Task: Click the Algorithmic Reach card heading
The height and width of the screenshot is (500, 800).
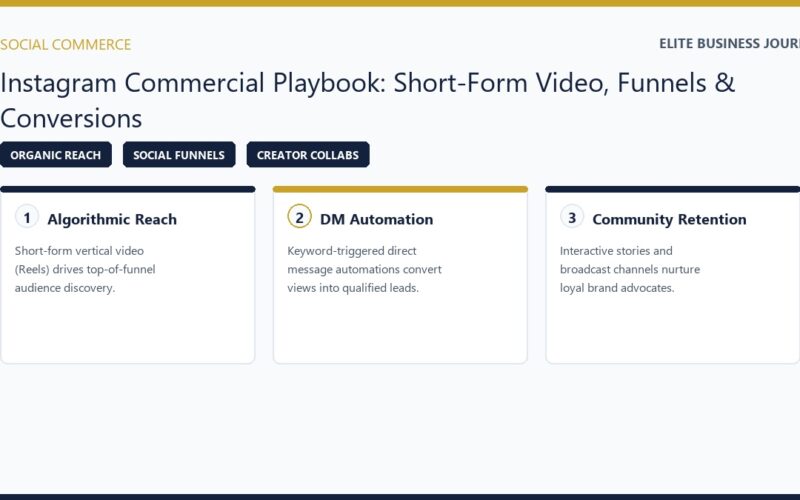Action: 112,219
